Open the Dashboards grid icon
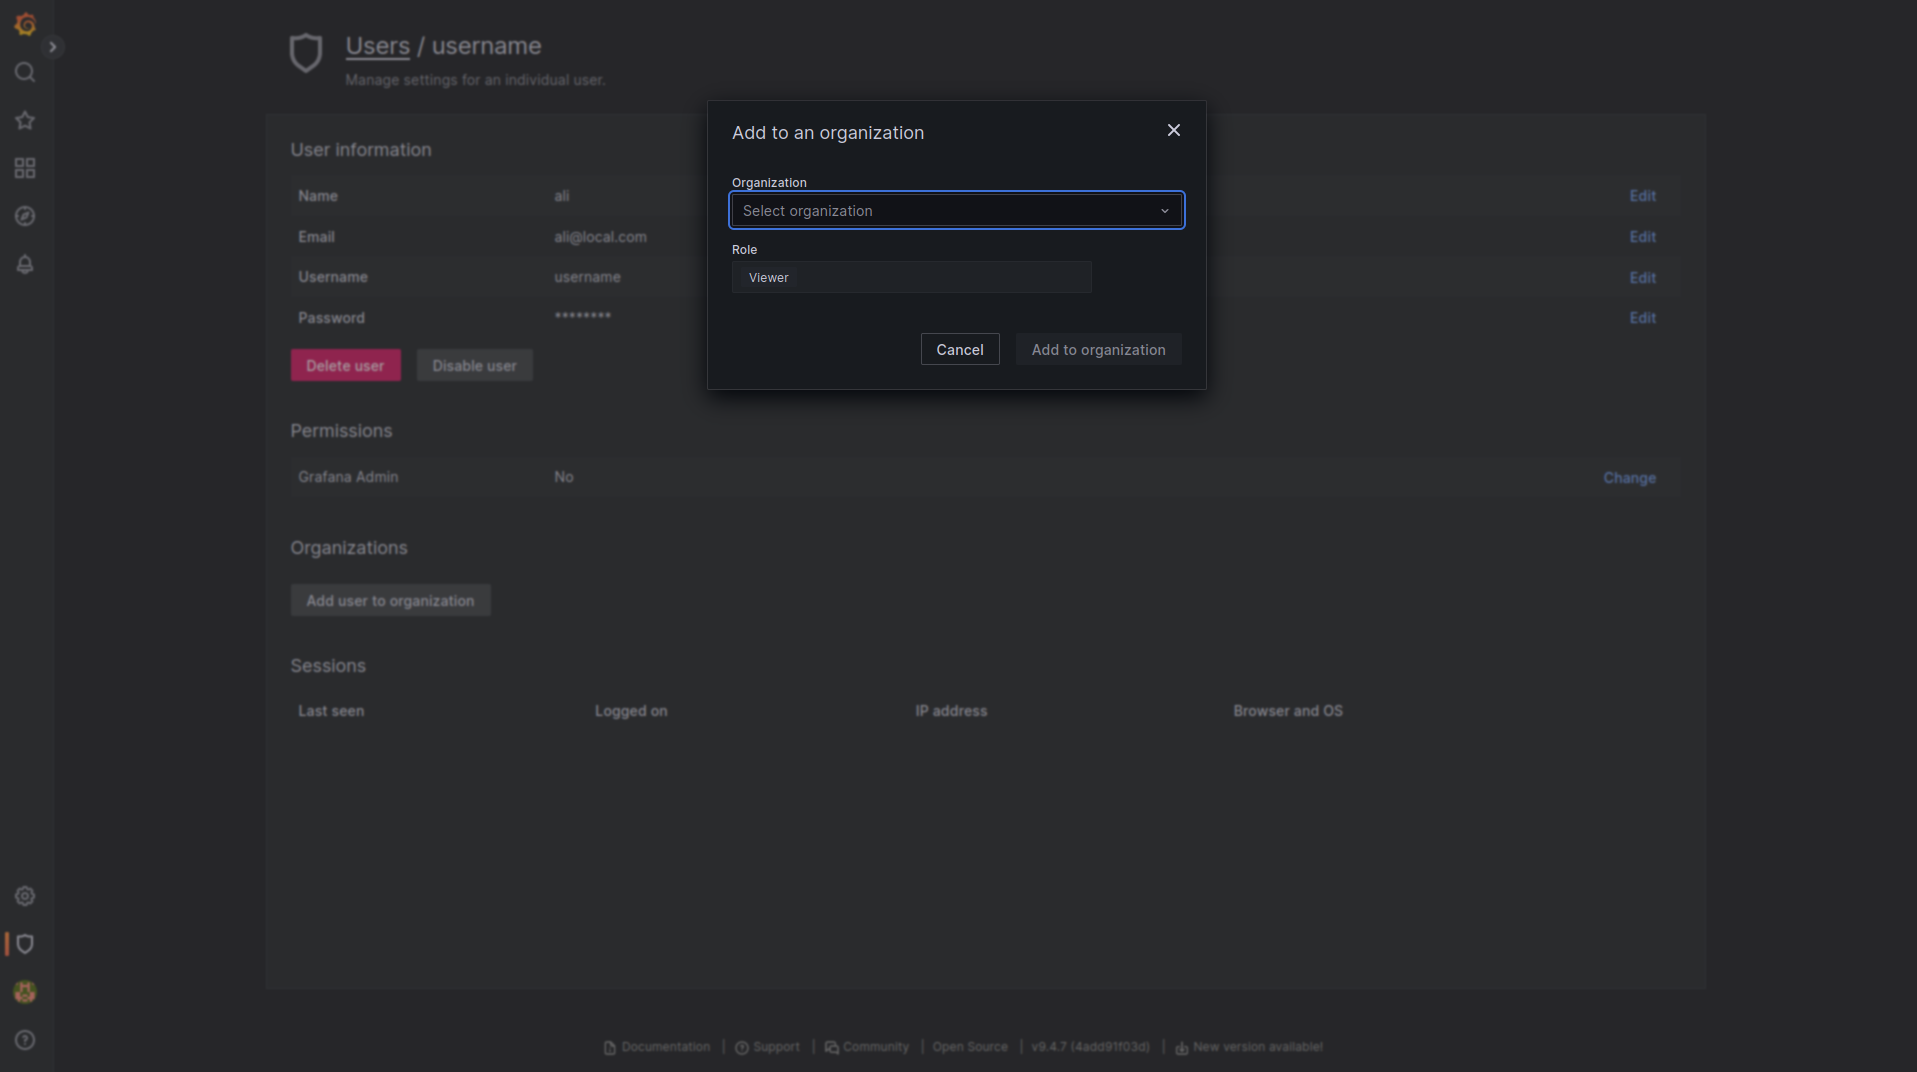Screen dimensions: 1917x1072 point(25,168)
